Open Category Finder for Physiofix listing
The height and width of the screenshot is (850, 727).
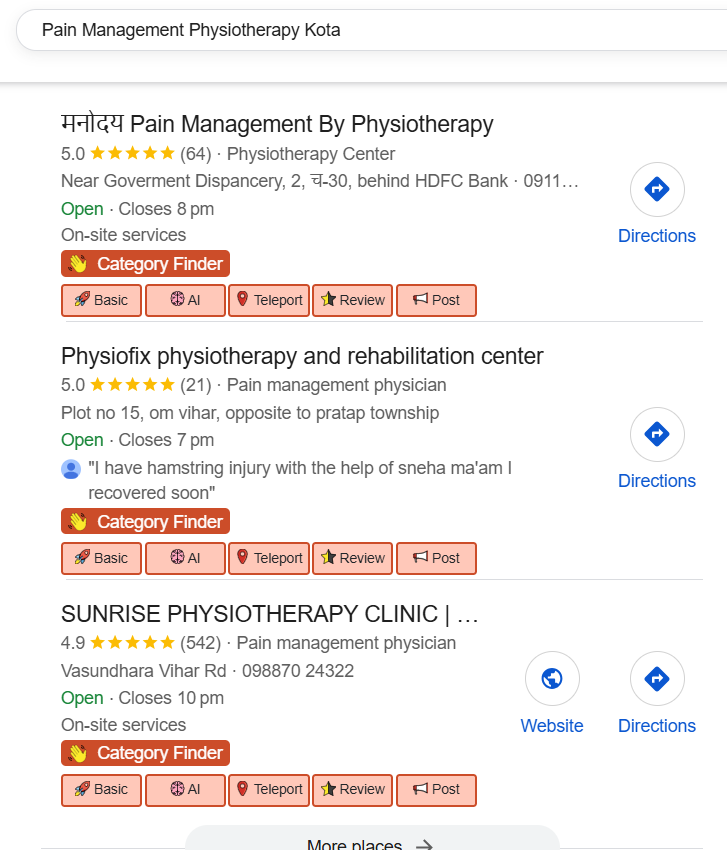(146, 521)
